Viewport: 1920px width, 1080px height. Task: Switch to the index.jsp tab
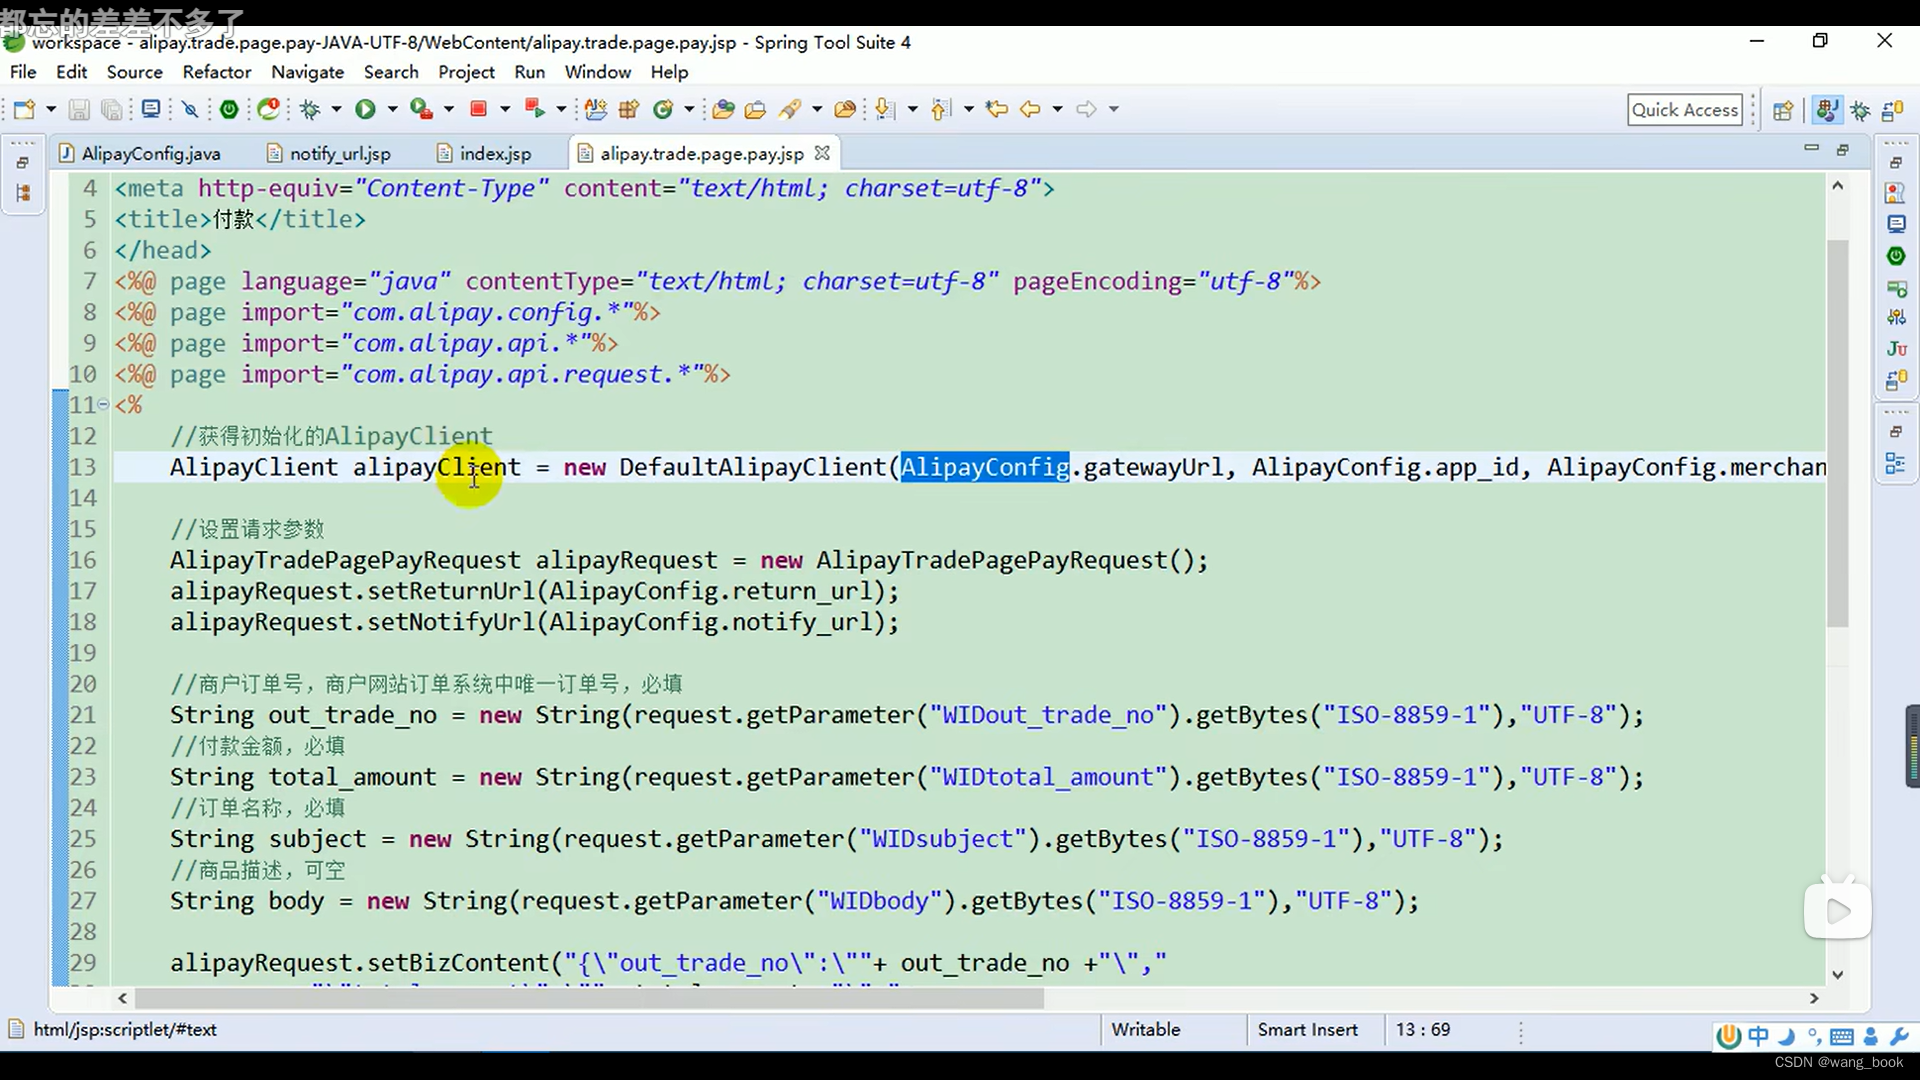484,153
